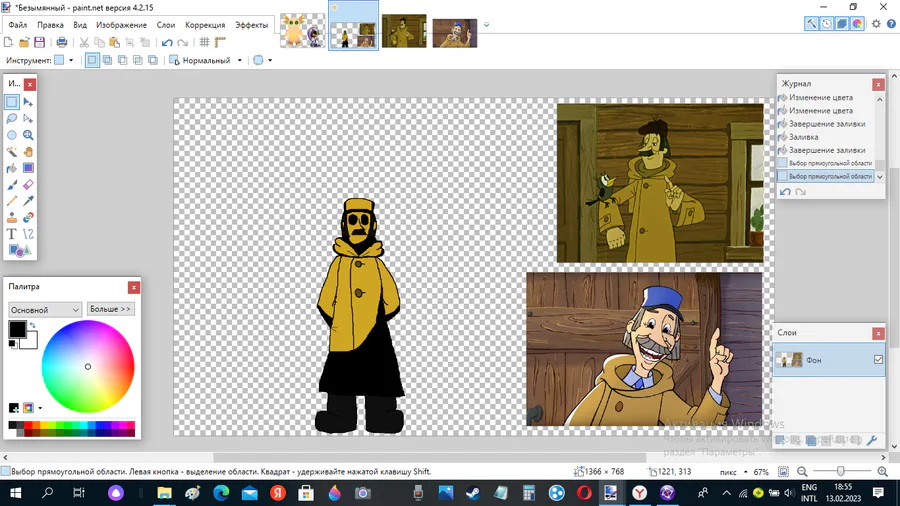Close the Палитра panel
The image size is (900, 506).
(134, 287)
